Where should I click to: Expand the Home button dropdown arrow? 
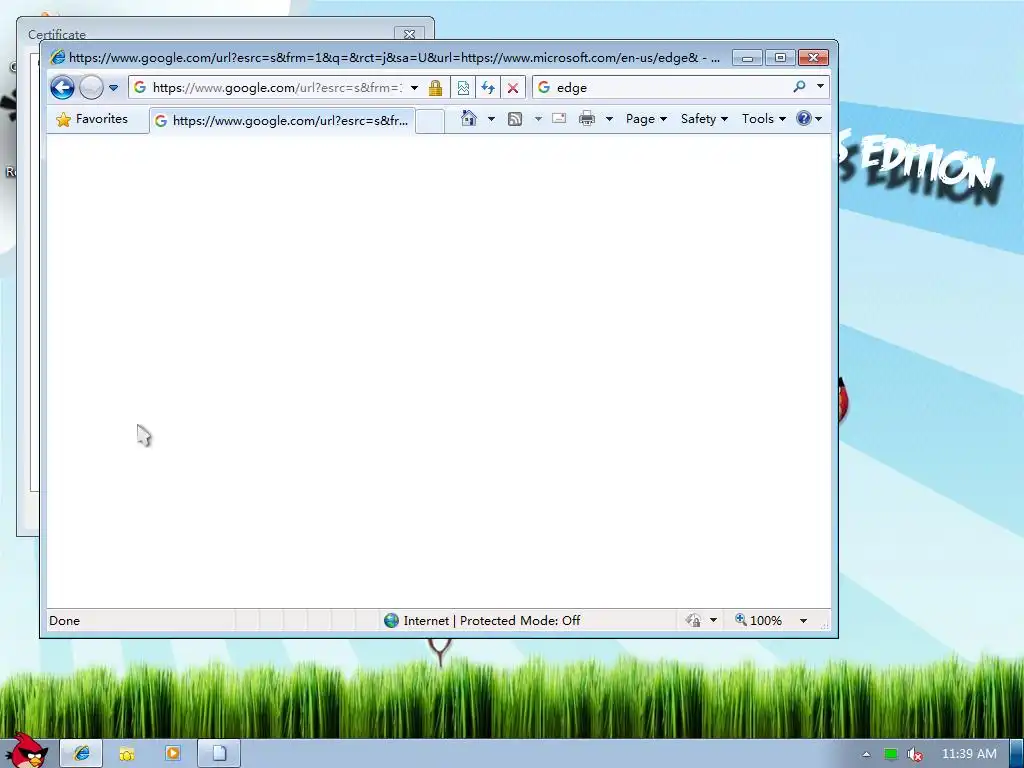[491, 119]
